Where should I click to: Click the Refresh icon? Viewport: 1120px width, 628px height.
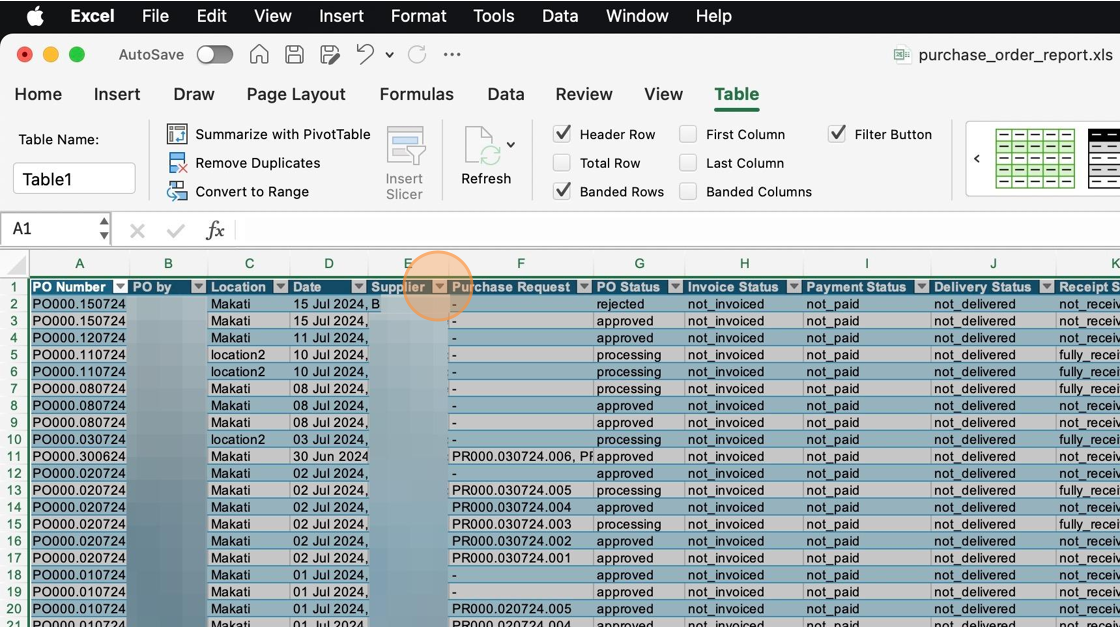click(x=481, y=146)
